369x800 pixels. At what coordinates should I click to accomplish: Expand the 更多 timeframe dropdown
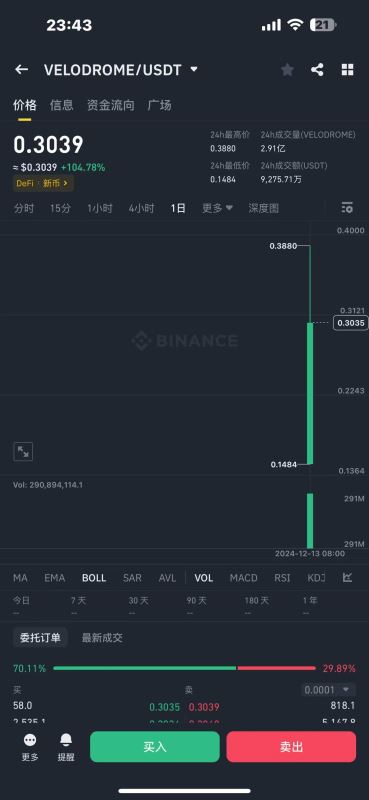point(217,208)
